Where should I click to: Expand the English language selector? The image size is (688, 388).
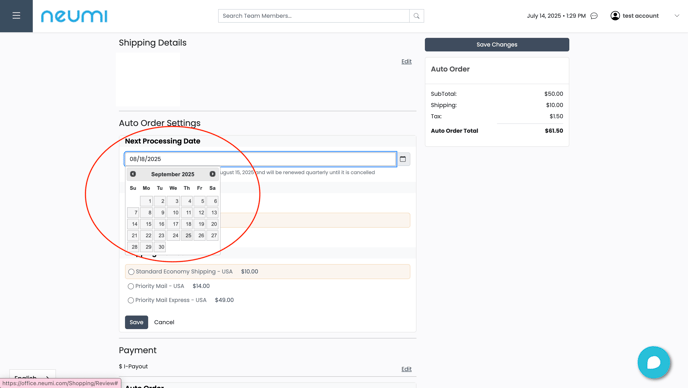pos(32,377)
